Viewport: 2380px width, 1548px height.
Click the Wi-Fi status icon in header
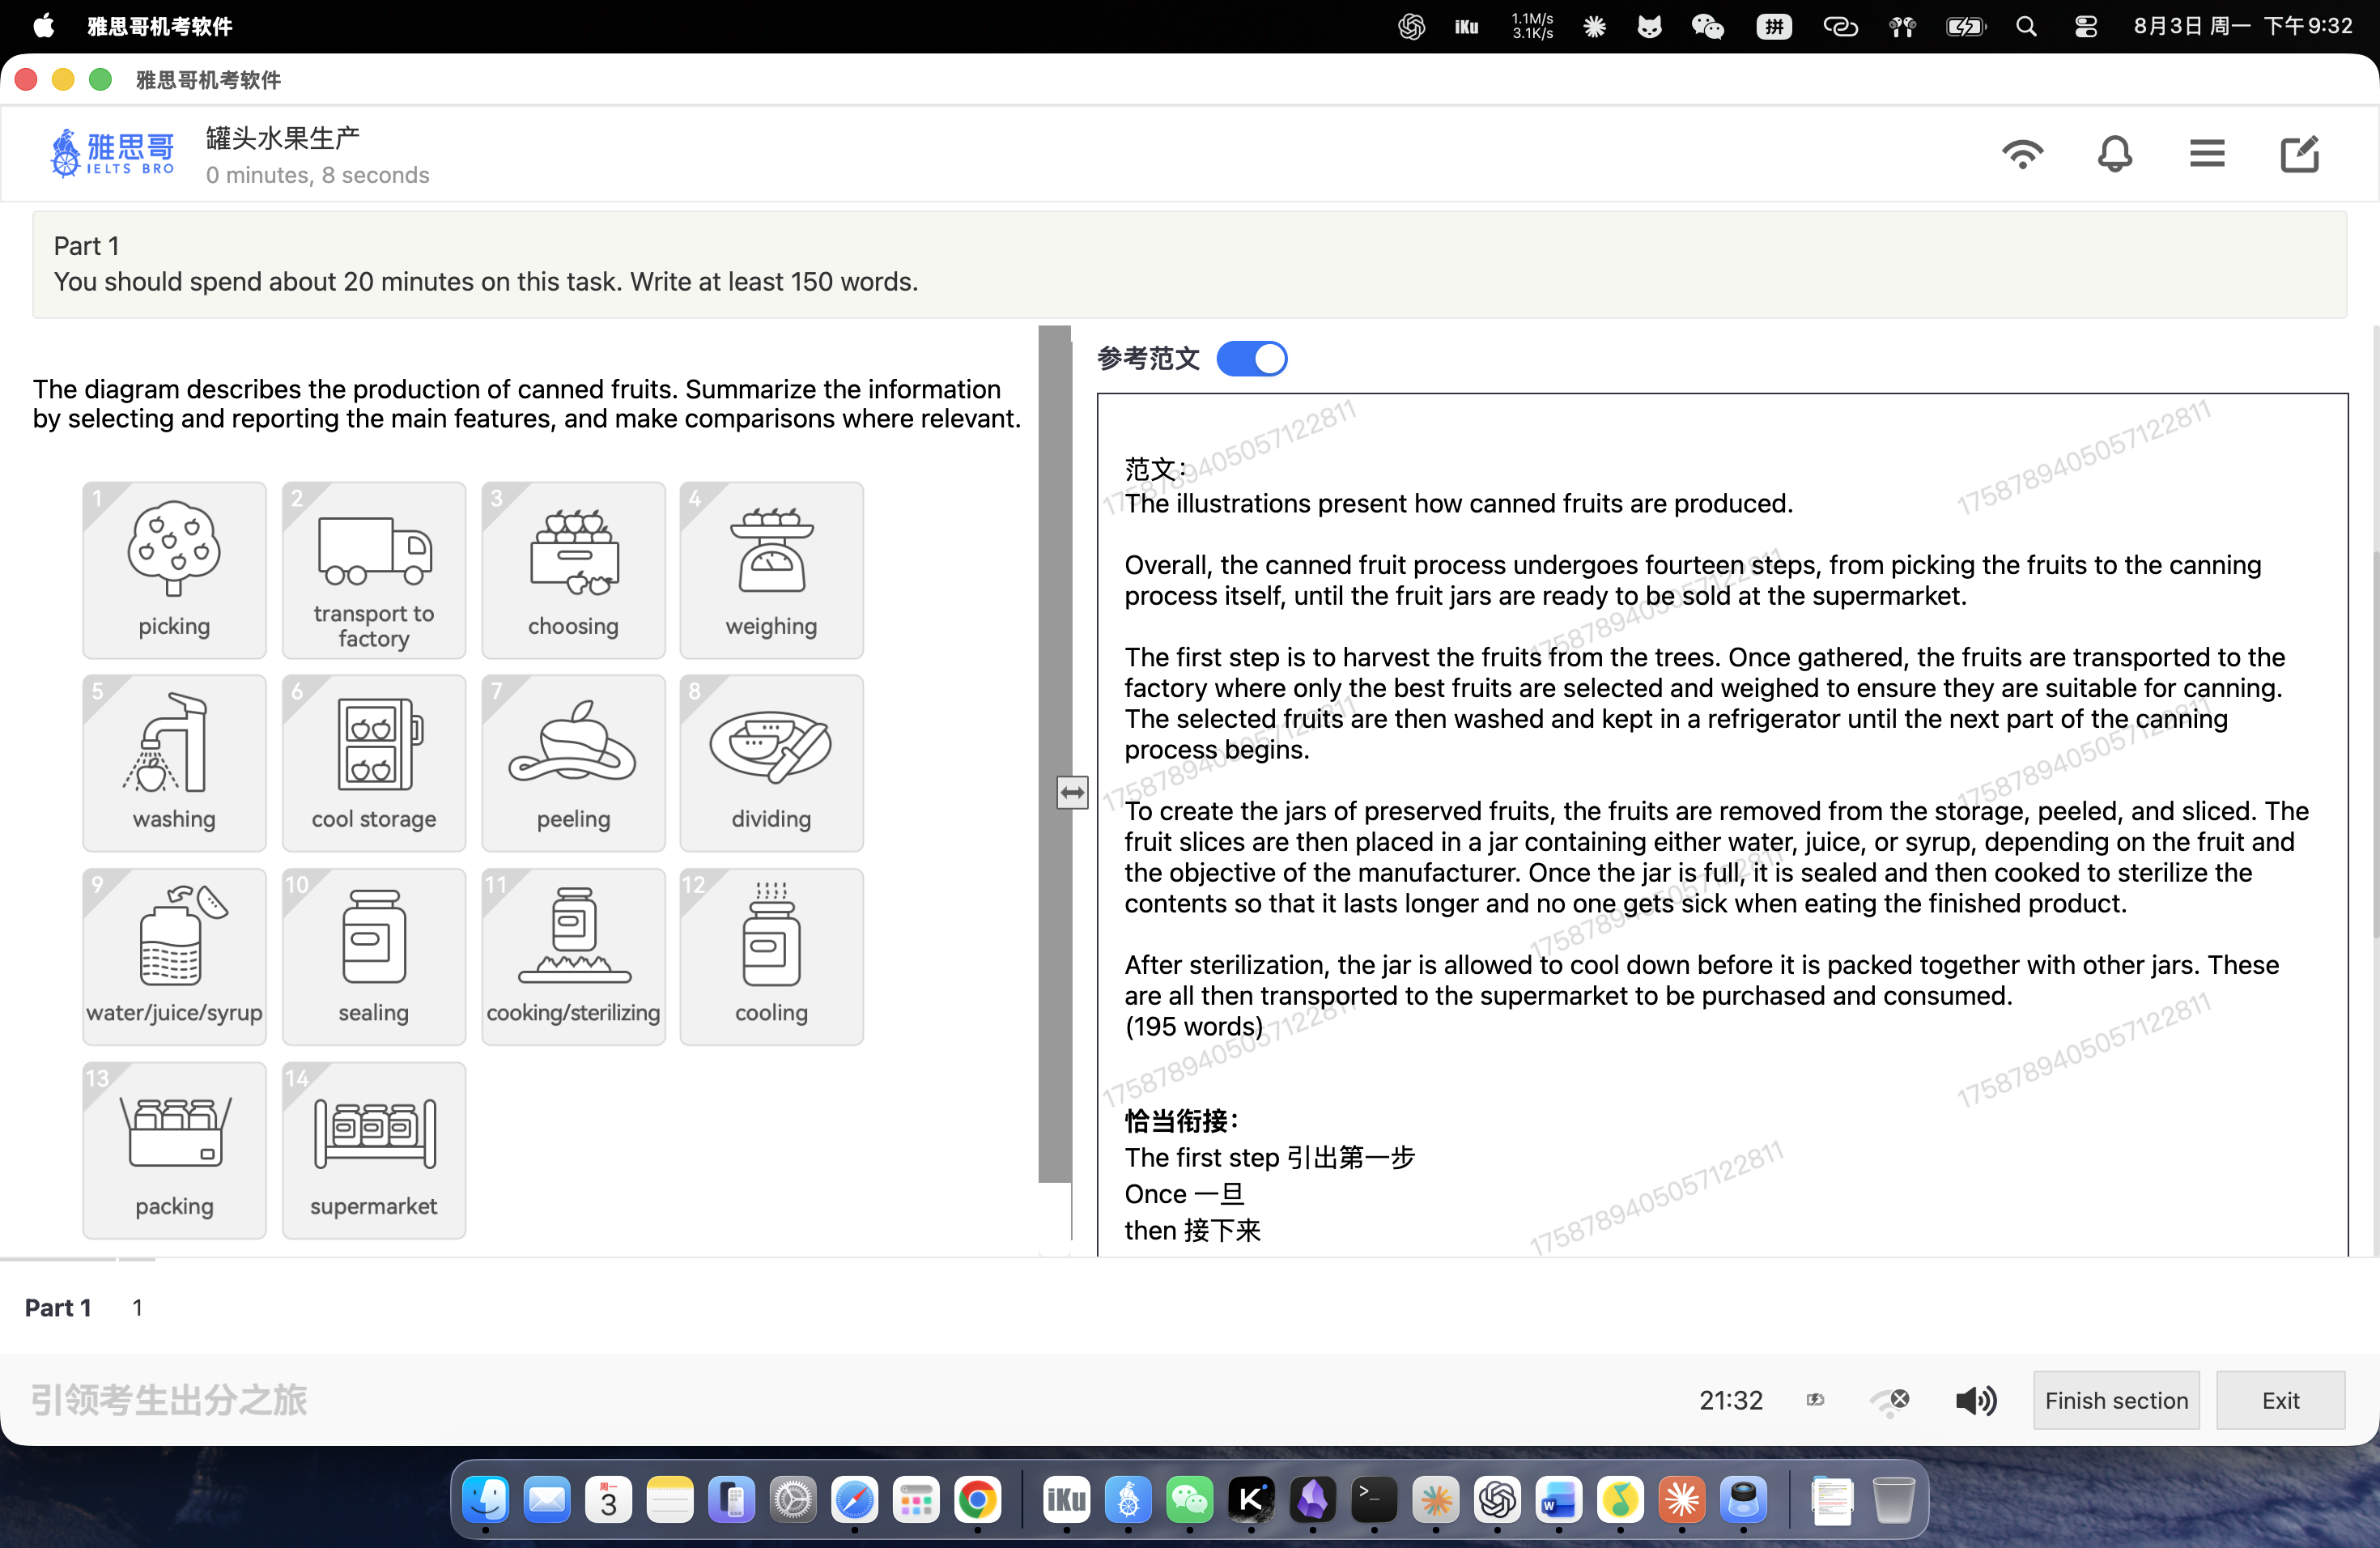click(x=2022, y=155)
